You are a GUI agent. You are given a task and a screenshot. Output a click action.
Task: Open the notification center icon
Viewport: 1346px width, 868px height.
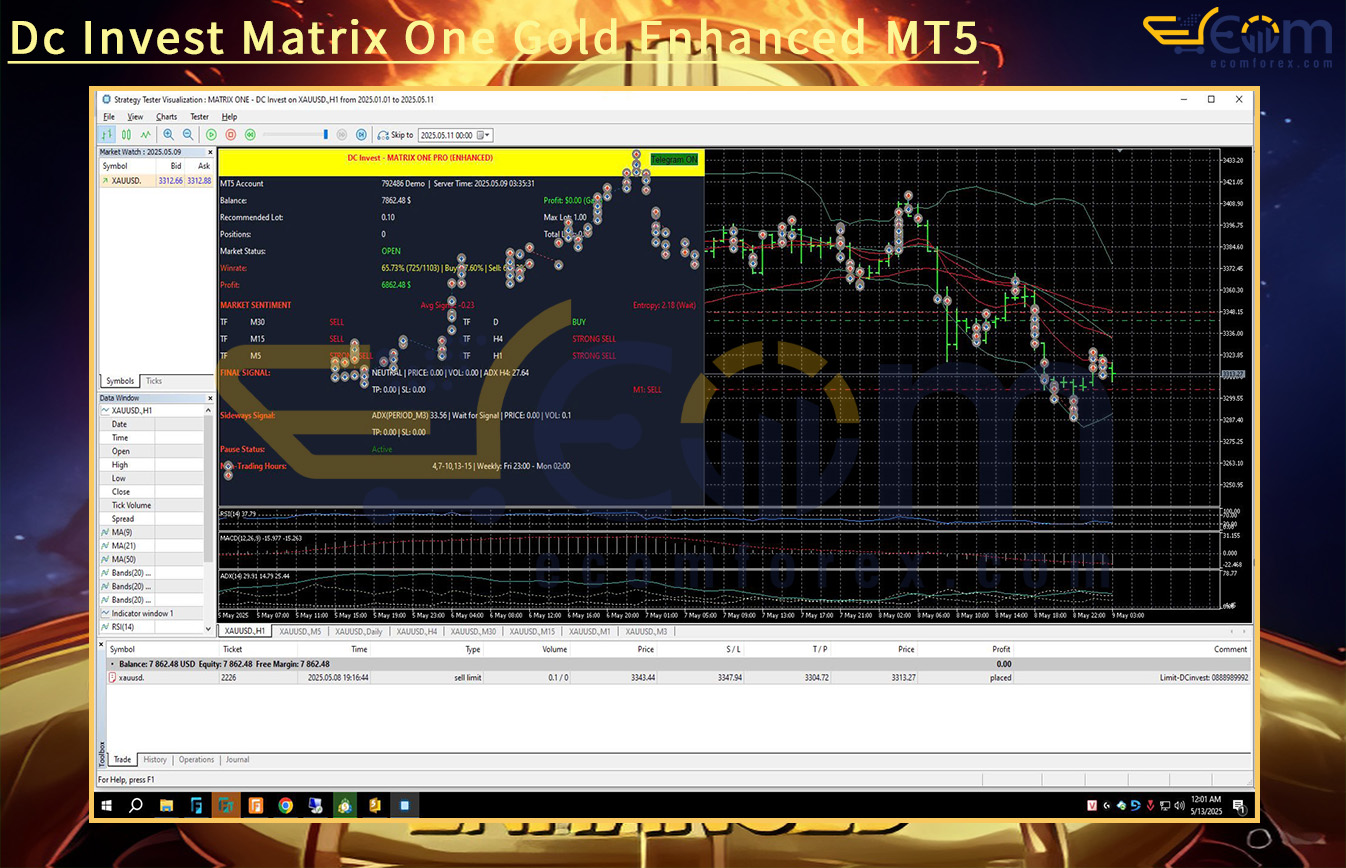[1238, 805]
